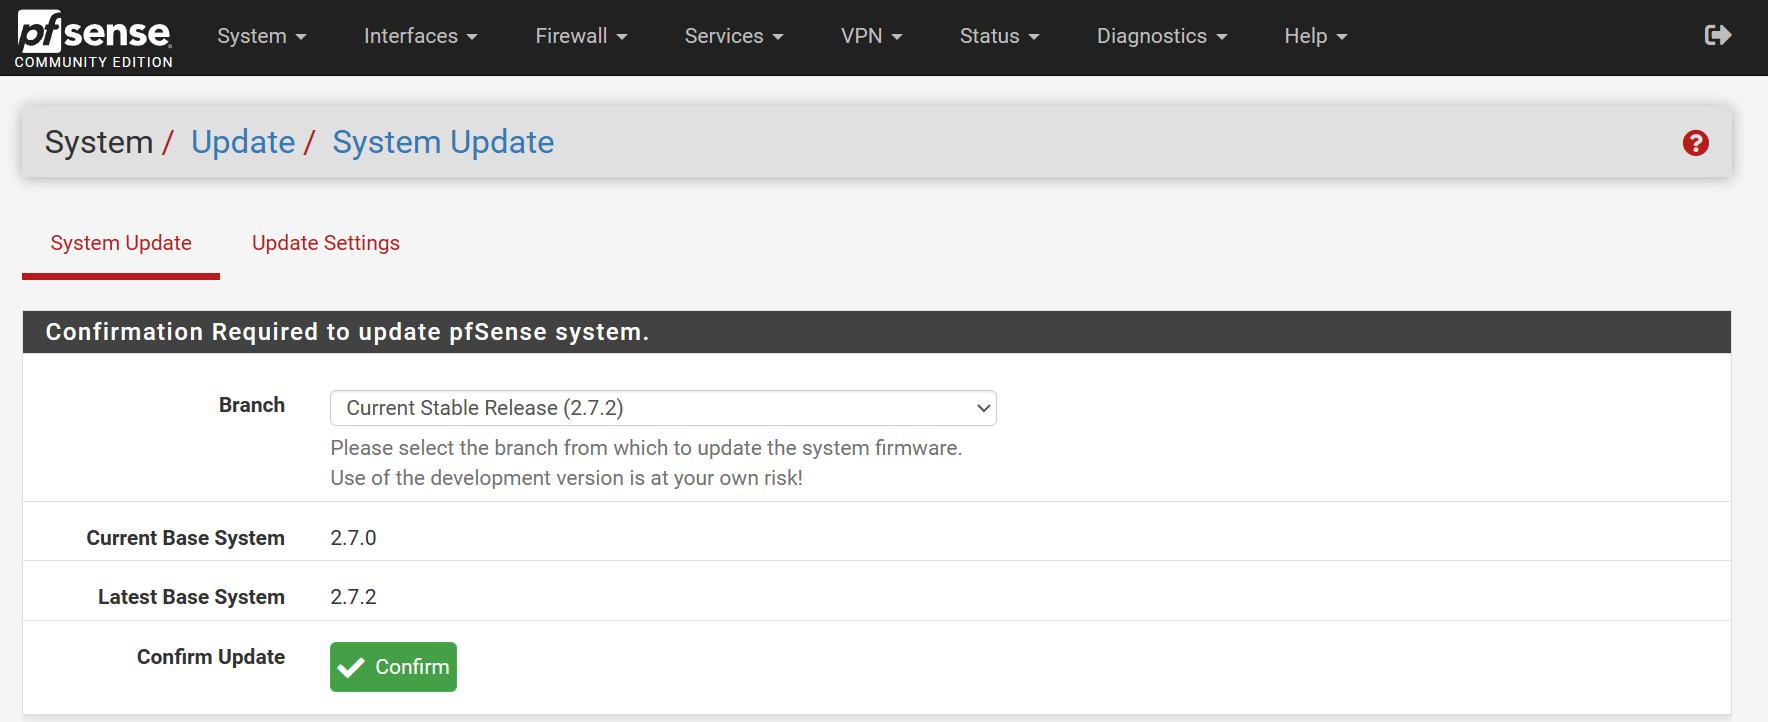Select the System Update tab
Viewport: 1768px width, 722px height.
(x=121, y=243)
